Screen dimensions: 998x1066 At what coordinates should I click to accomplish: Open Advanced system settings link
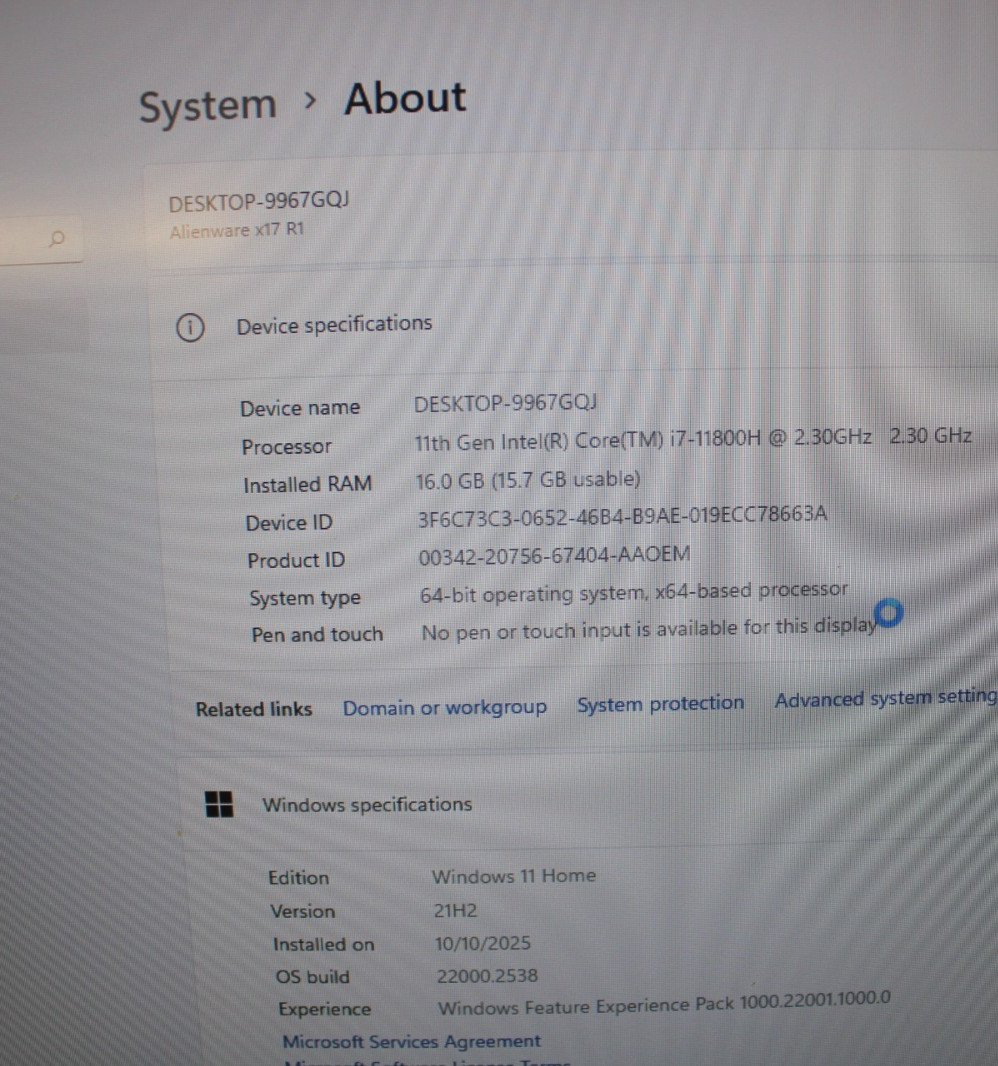(886, 698)
